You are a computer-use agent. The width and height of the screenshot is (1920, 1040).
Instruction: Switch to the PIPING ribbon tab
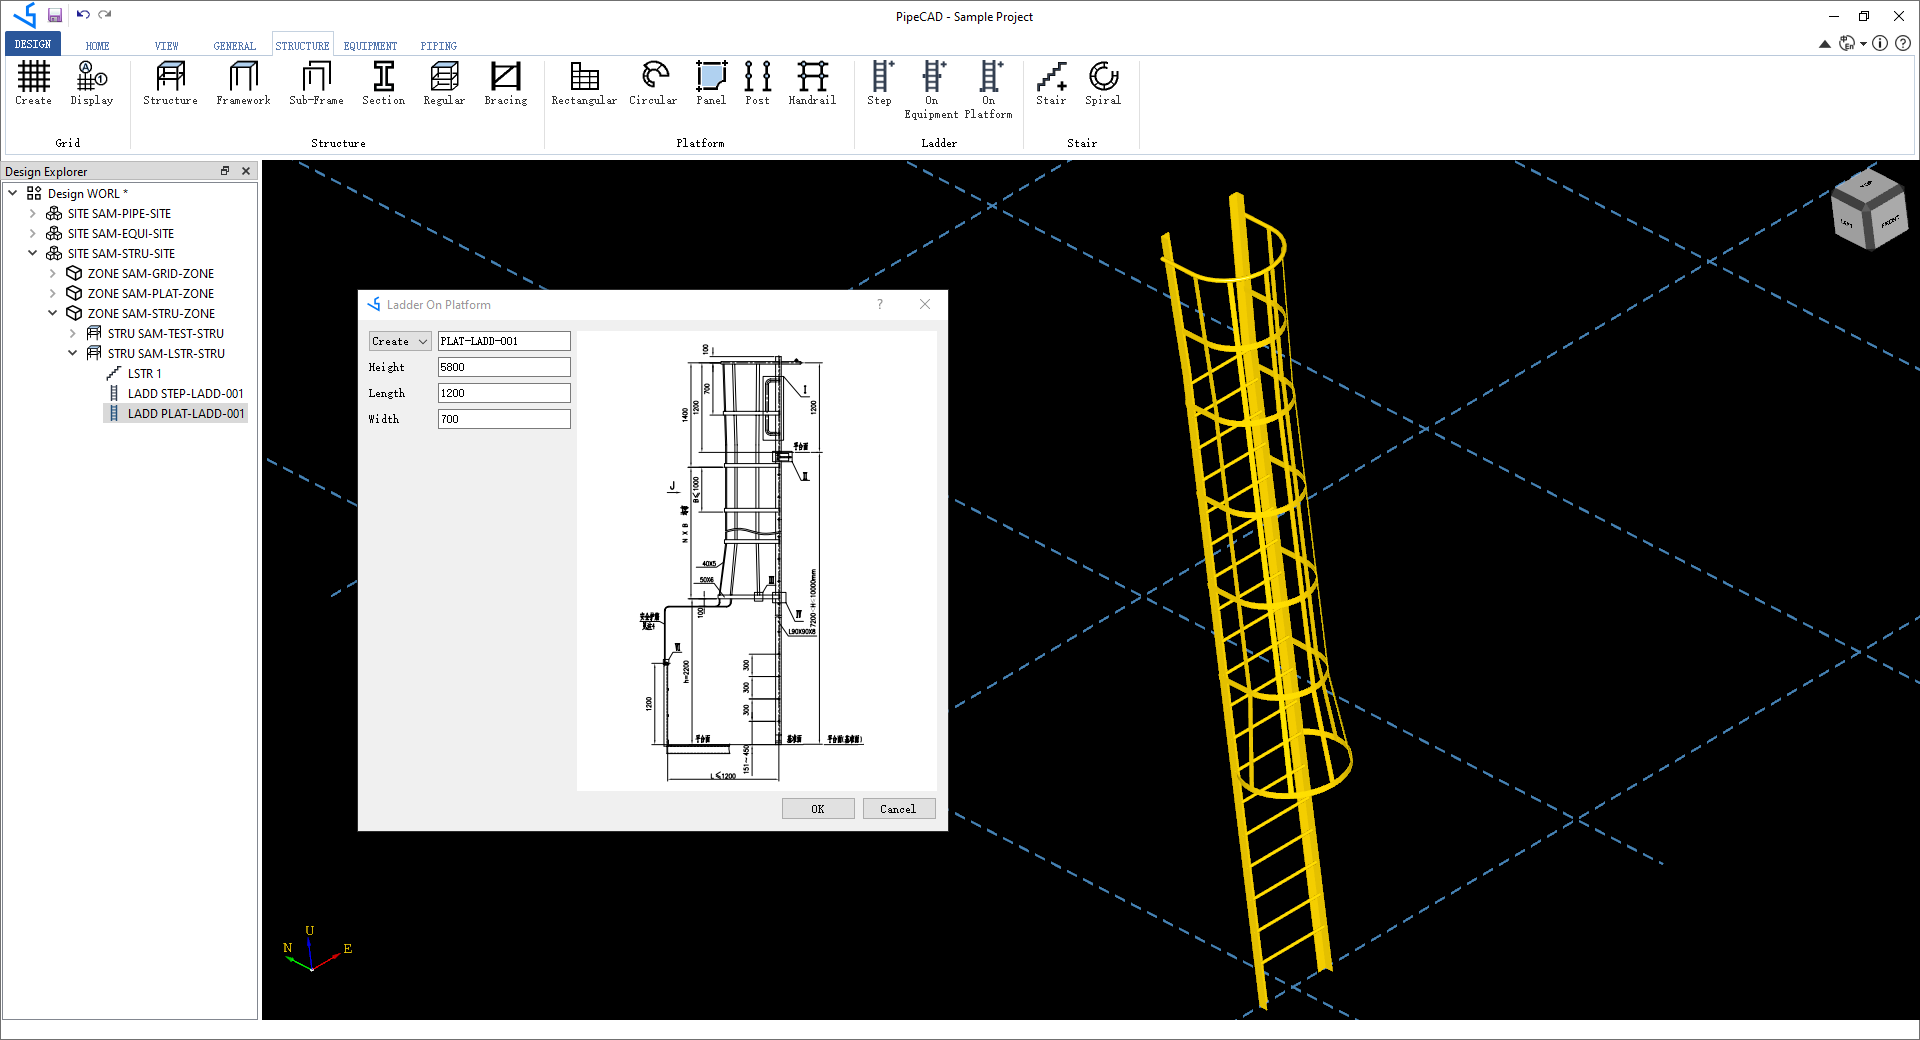pos(438,45)
